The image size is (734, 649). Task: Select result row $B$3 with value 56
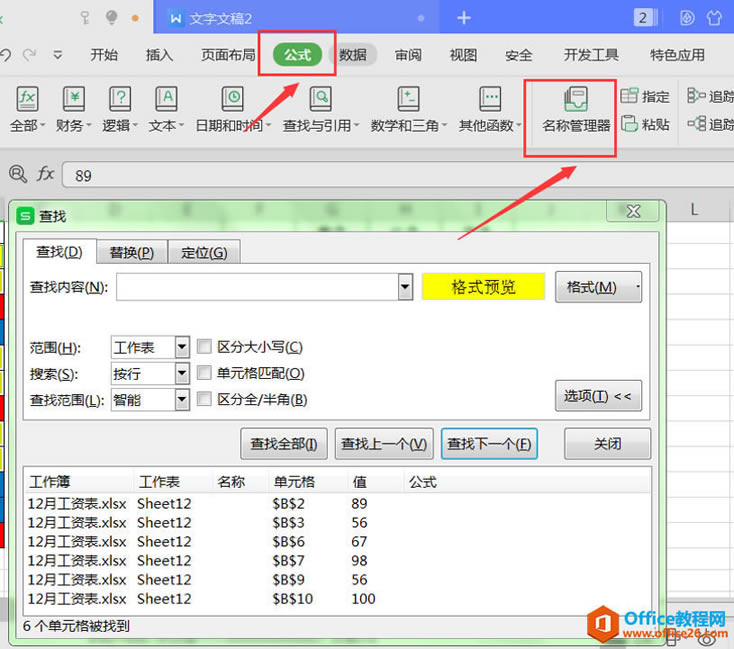337,523
